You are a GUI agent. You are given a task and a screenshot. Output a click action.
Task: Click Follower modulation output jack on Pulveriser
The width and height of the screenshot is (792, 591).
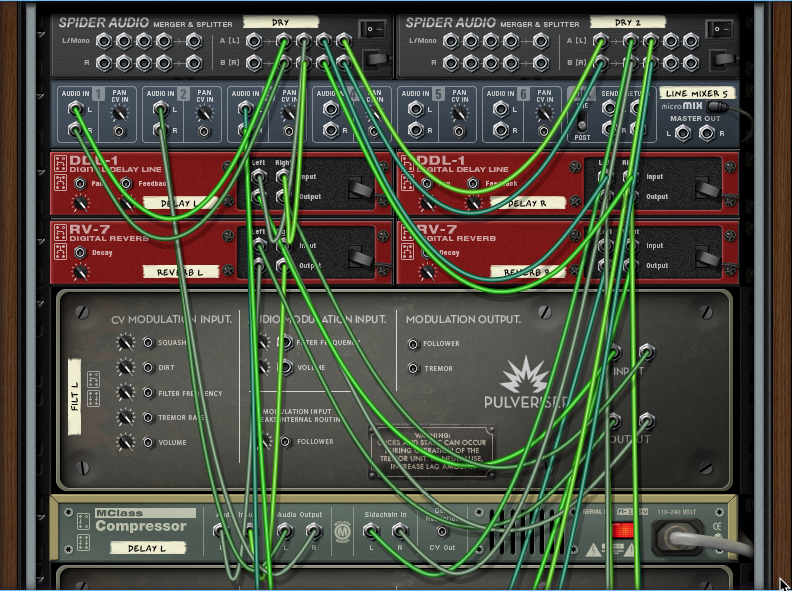coord(413,344)
